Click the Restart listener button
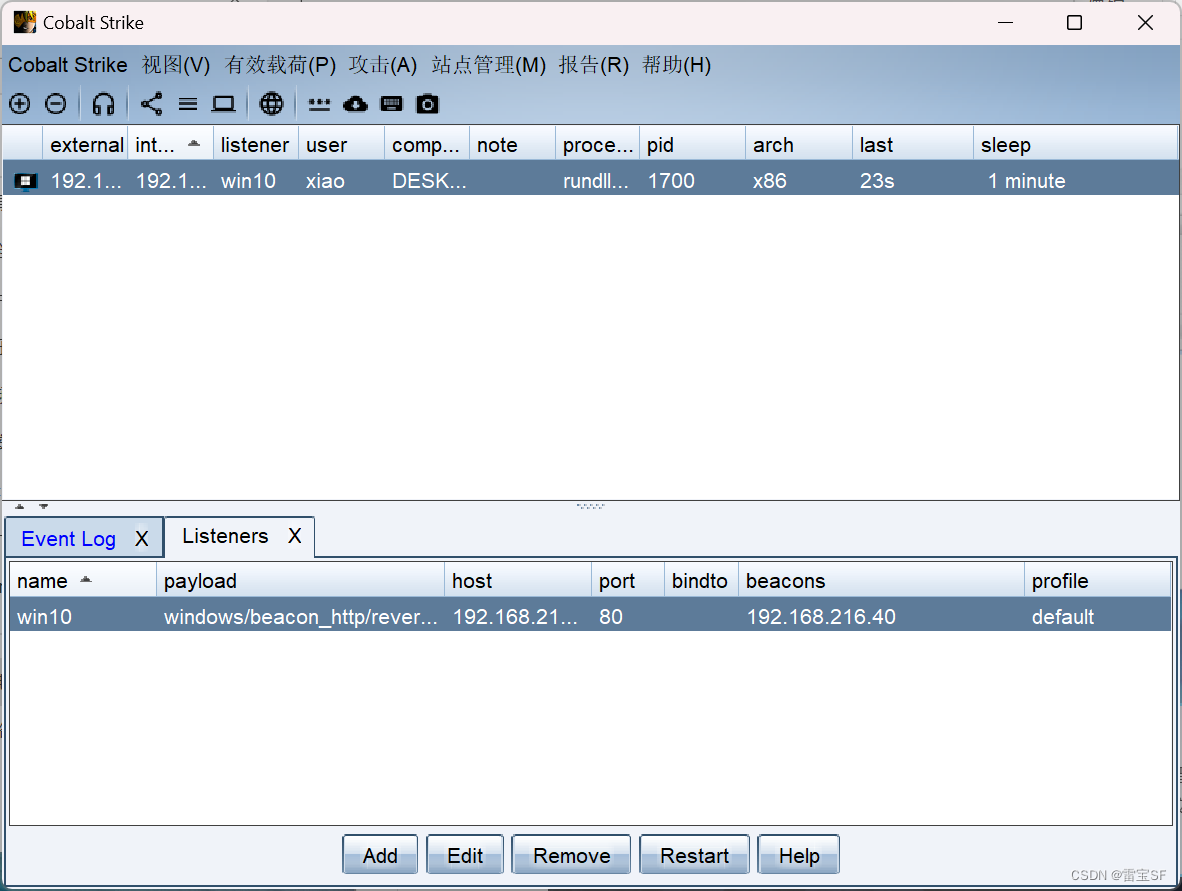The height and width of the screenshot is (891, 1182). tap(694, 855)
